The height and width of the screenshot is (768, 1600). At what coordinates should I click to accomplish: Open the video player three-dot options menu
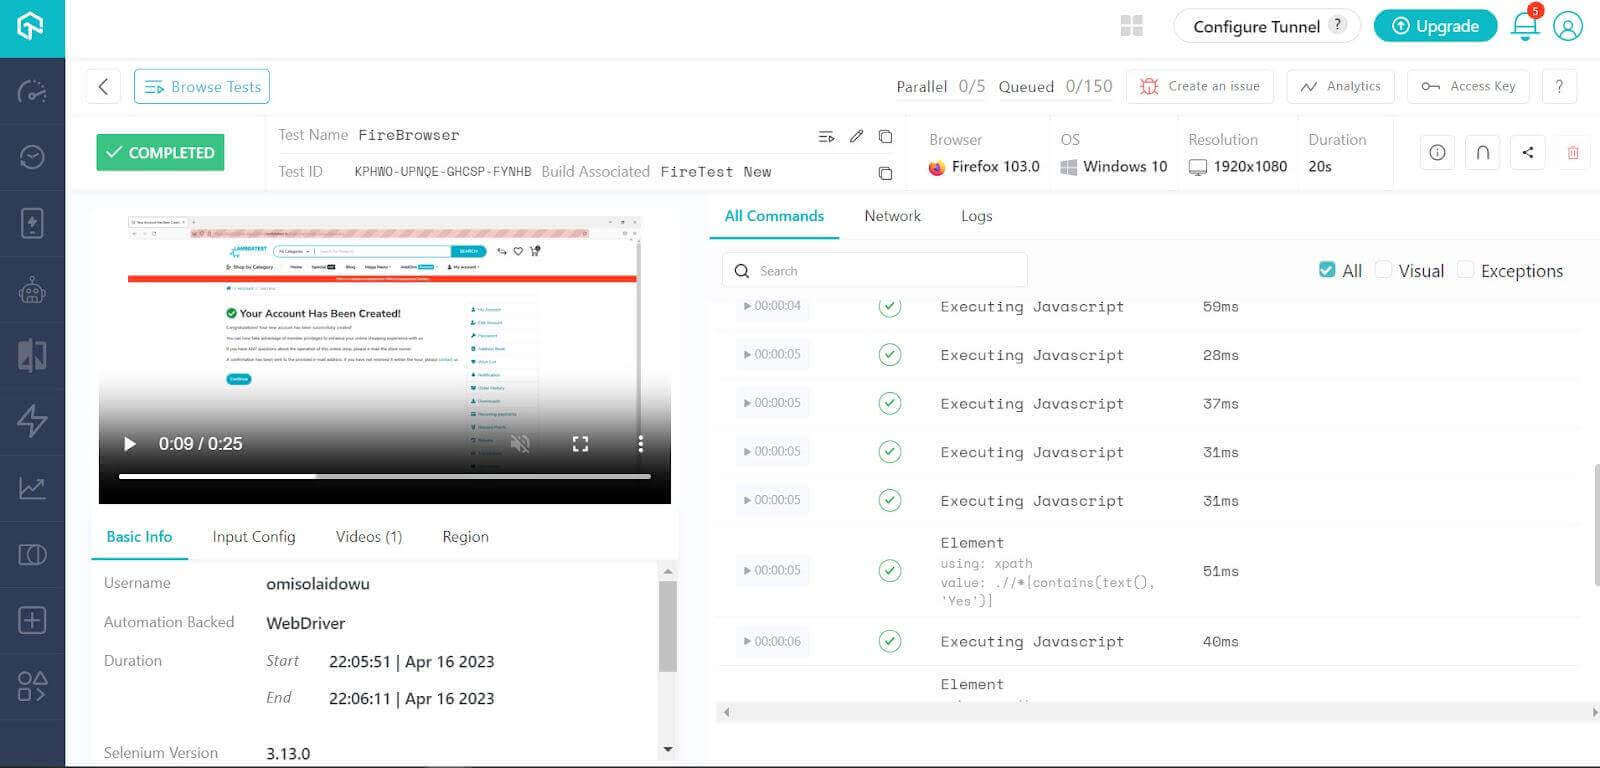(x=640, y=444)
